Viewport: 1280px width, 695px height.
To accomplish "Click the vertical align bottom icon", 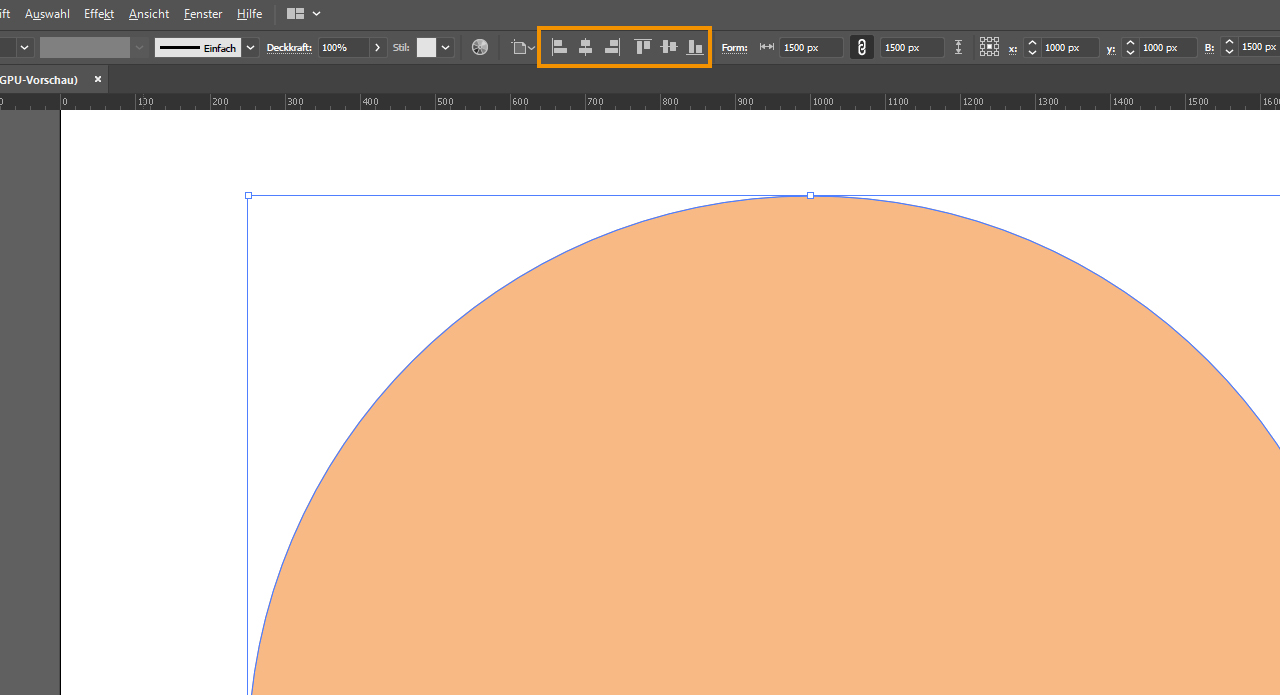I will click(x=695, y=47).
